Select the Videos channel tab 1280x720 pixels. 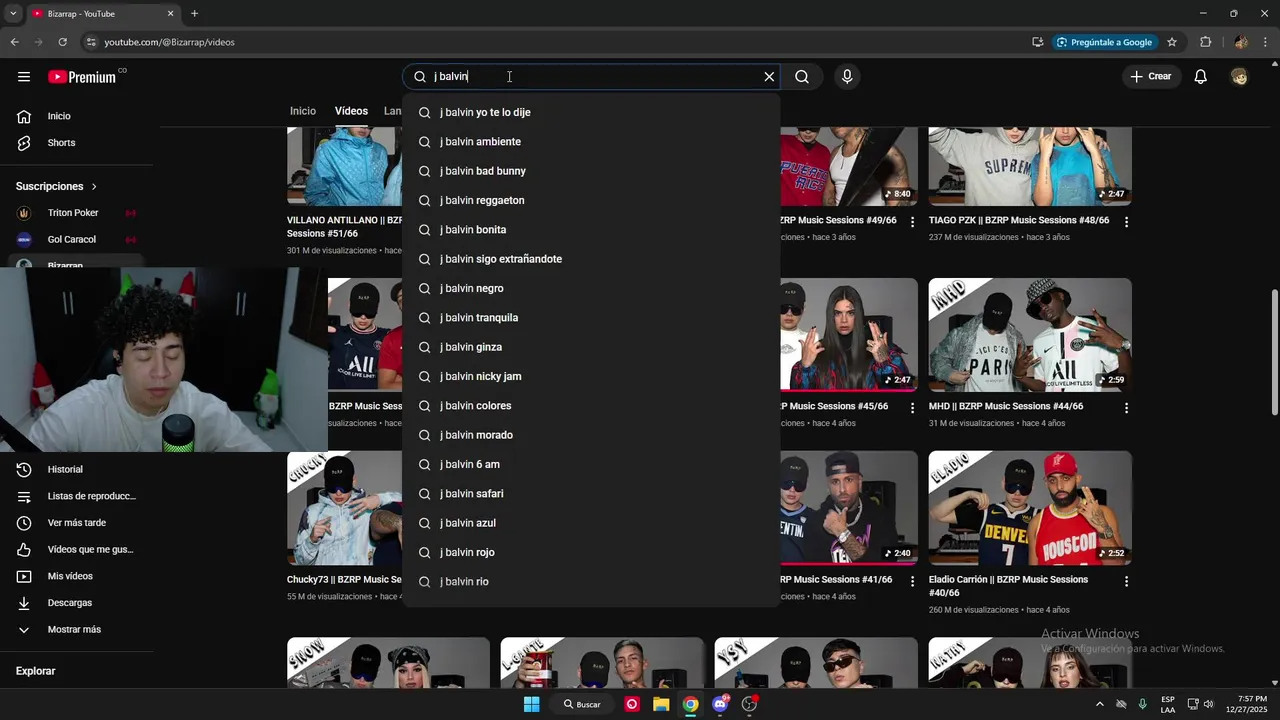[x=351, y=111]
